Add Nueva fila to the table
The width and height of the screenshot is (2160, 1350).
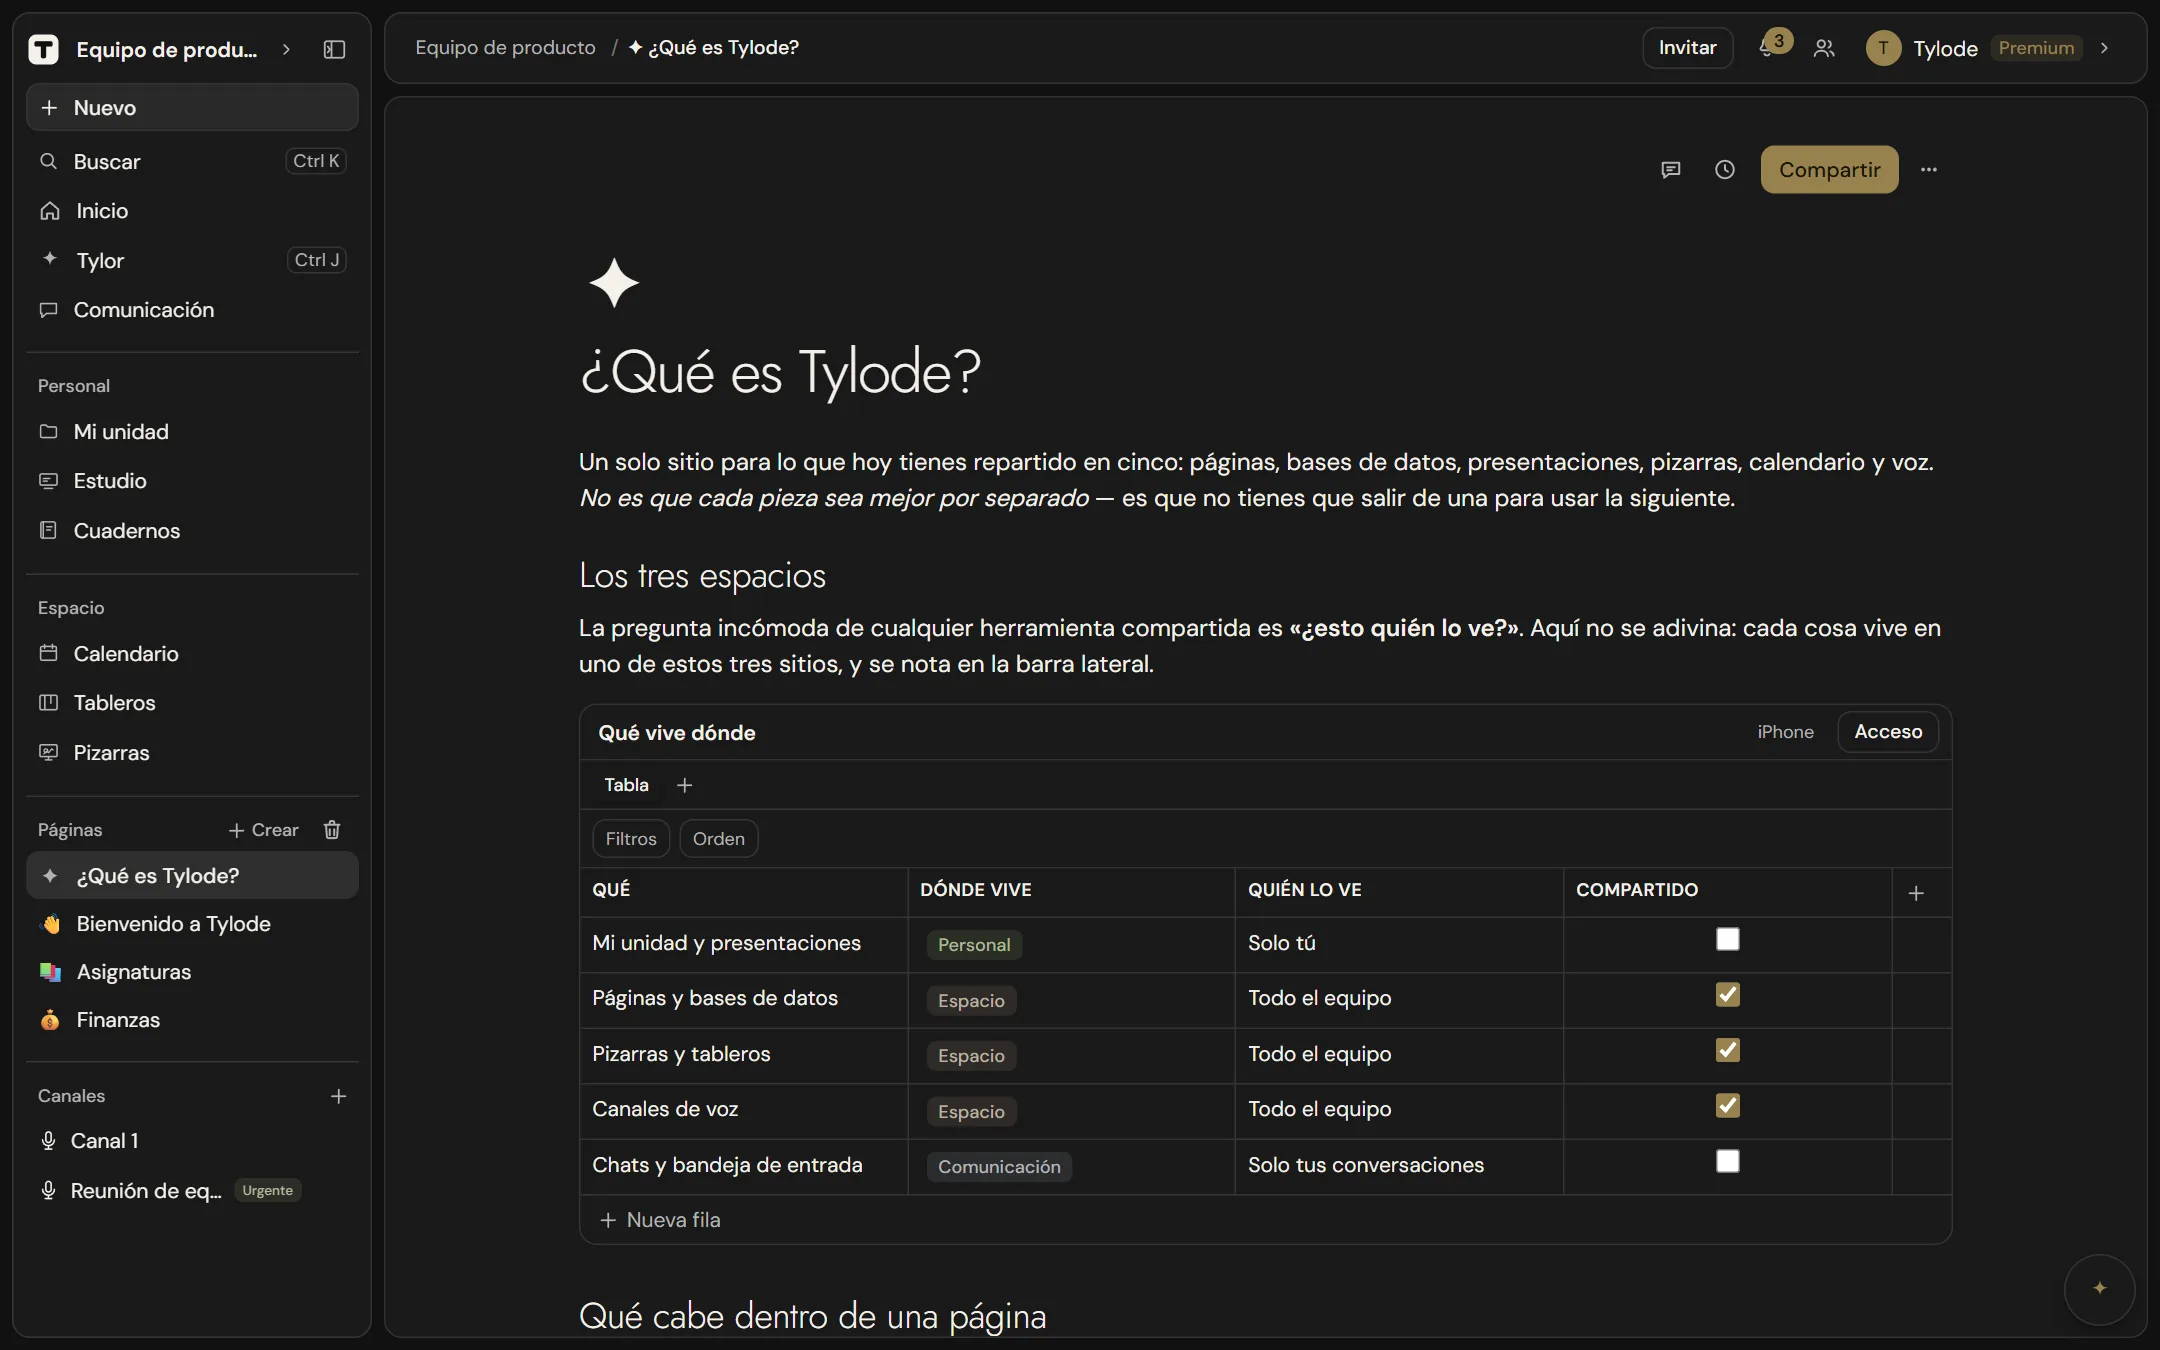pos(660,1220)
